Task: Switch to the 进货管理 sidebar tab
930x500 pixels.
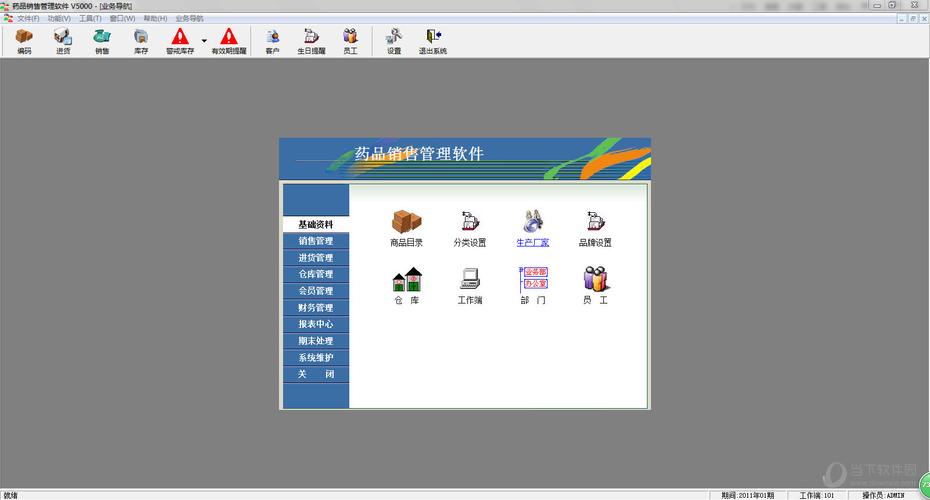Action: click(316, 257)
